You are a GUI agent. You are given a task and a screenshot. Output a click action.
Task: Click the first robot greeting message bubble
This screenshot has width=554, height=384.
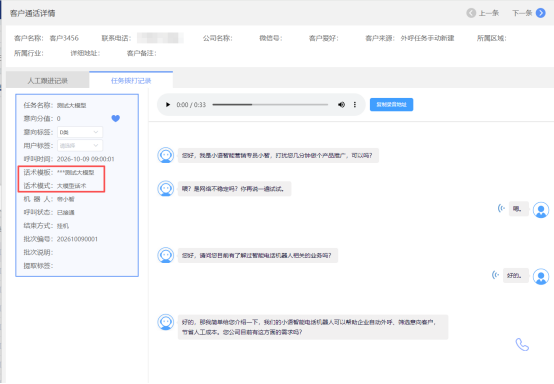click(278, 155)
